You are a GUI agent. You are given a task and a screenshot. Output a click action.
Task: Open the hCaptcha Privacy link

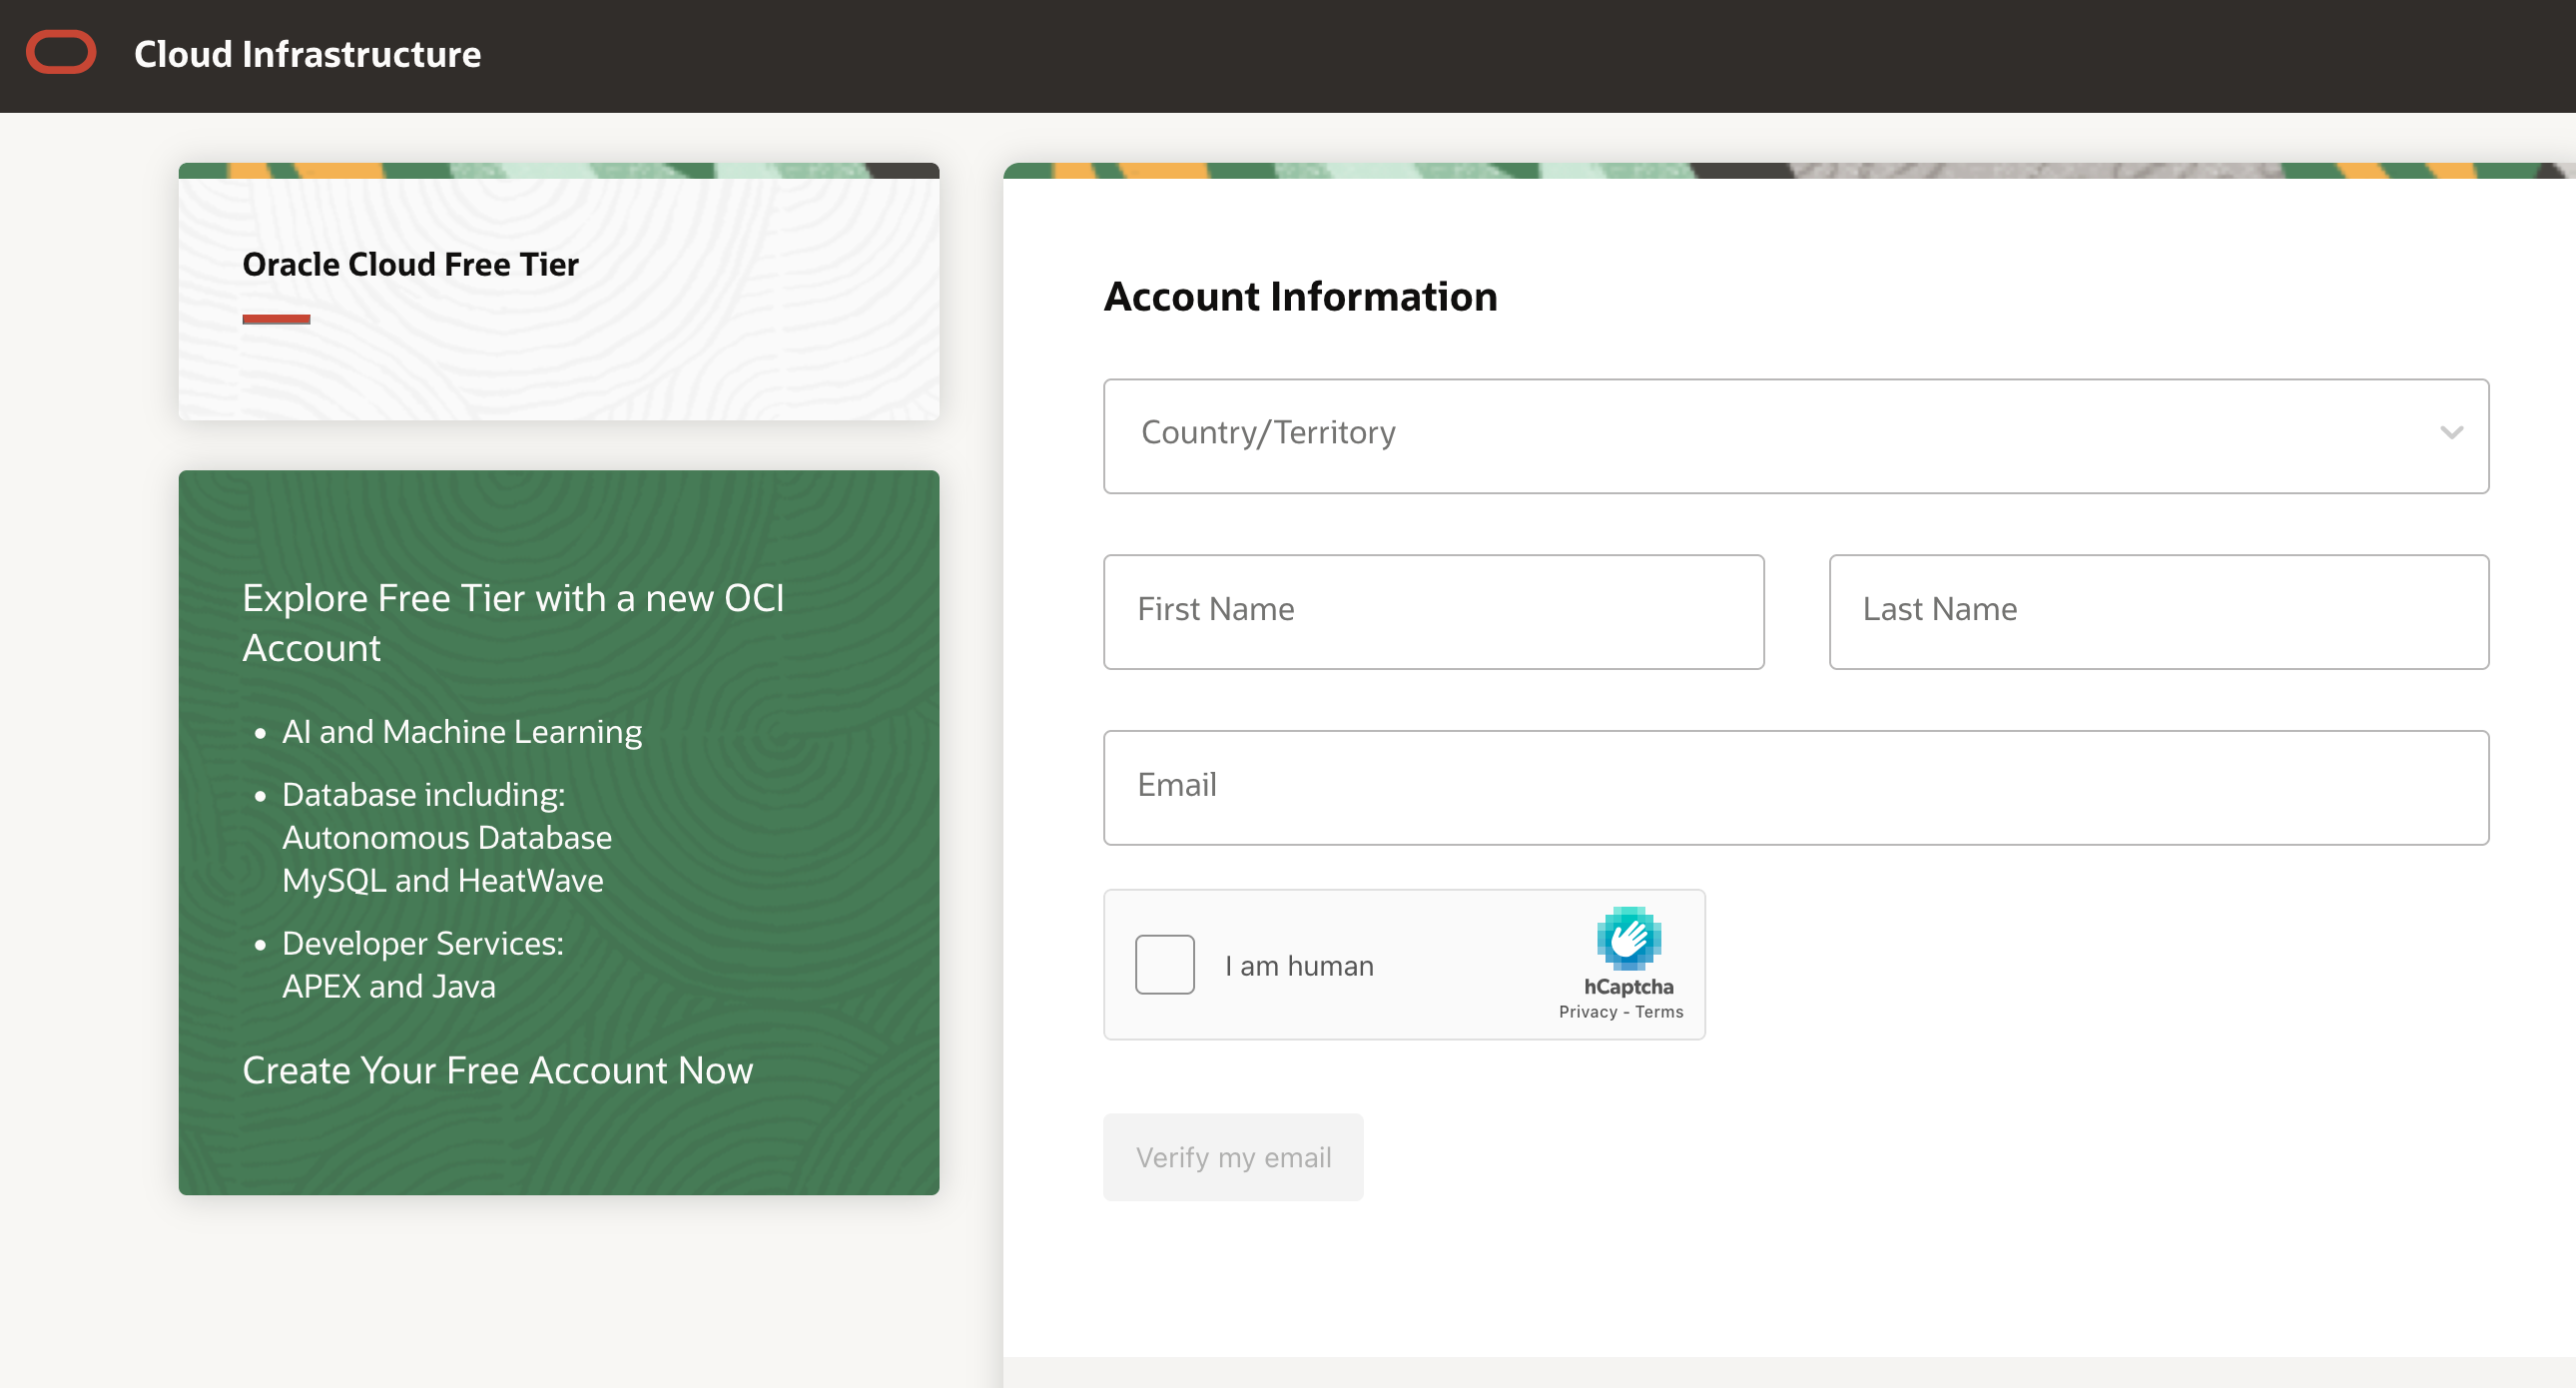click(x=1587, y=1012)
